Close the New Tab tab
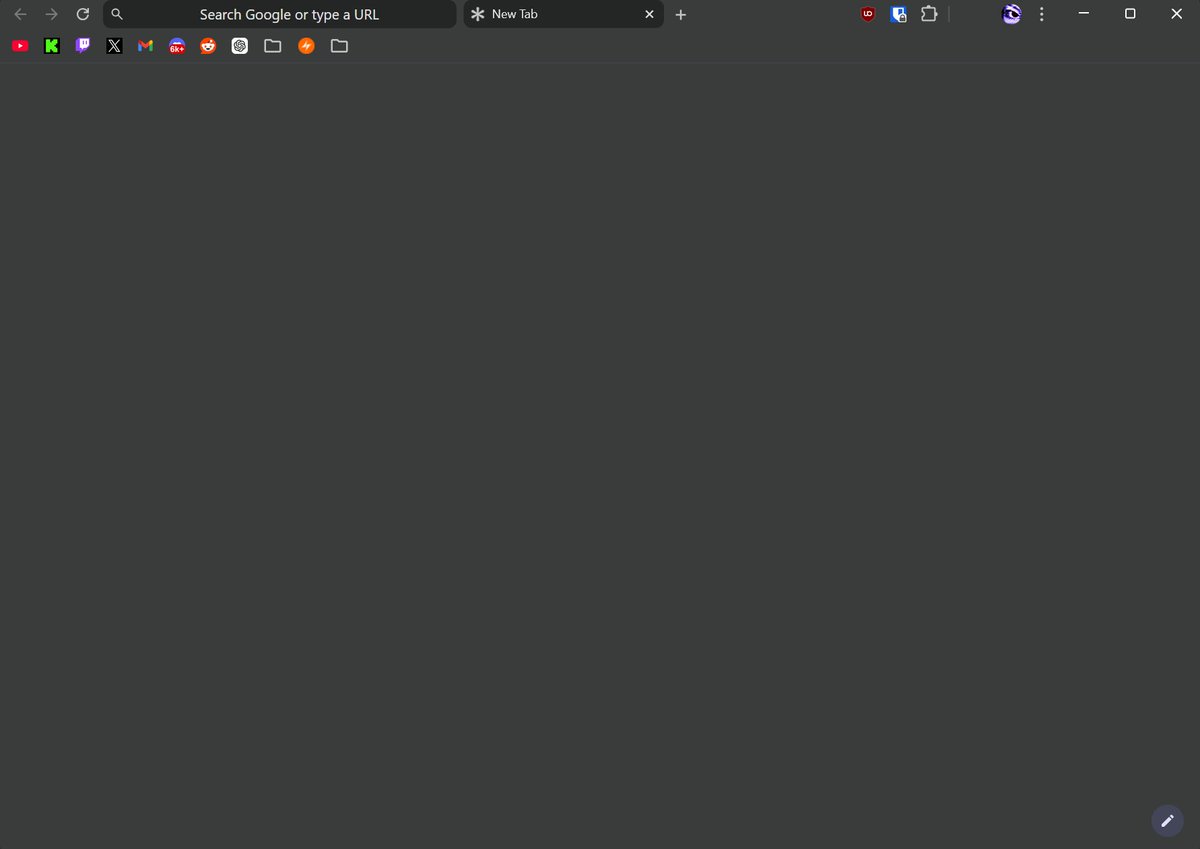The height and width of the screenshot is (849, 1200). pyautogui.click(x=649, y=14)
